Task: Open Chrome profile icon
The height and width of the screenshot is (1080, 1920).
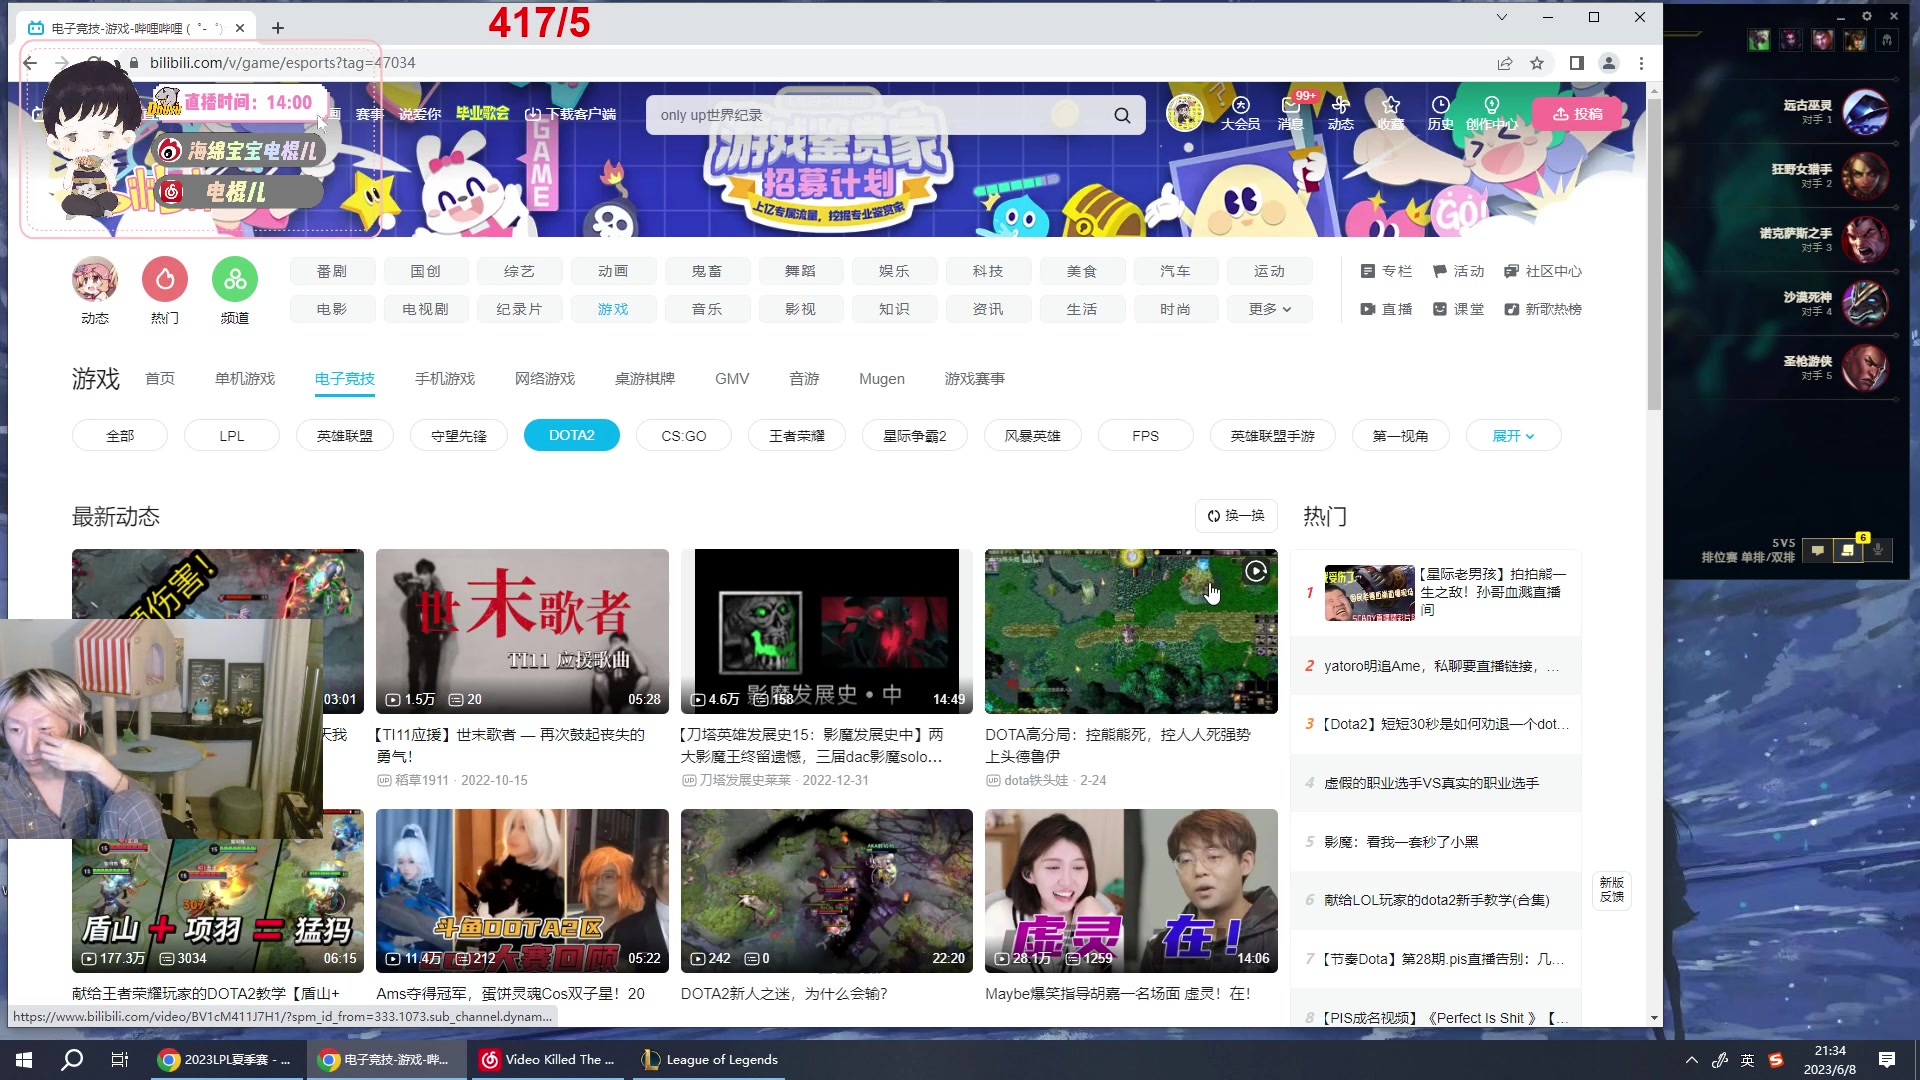Action: point(1609,63)
